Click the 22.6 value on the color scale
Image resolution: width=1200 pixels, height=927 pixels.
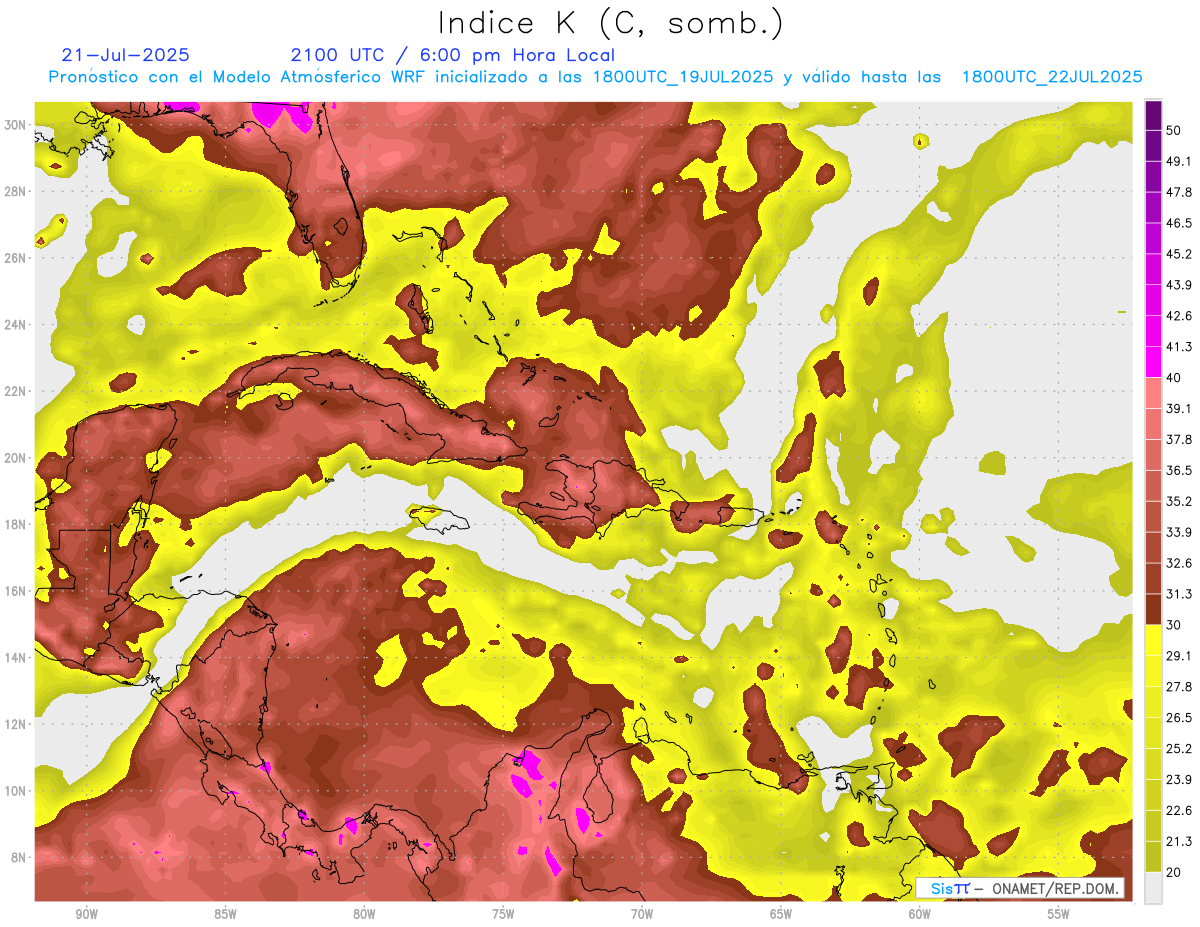point(1179,810)
